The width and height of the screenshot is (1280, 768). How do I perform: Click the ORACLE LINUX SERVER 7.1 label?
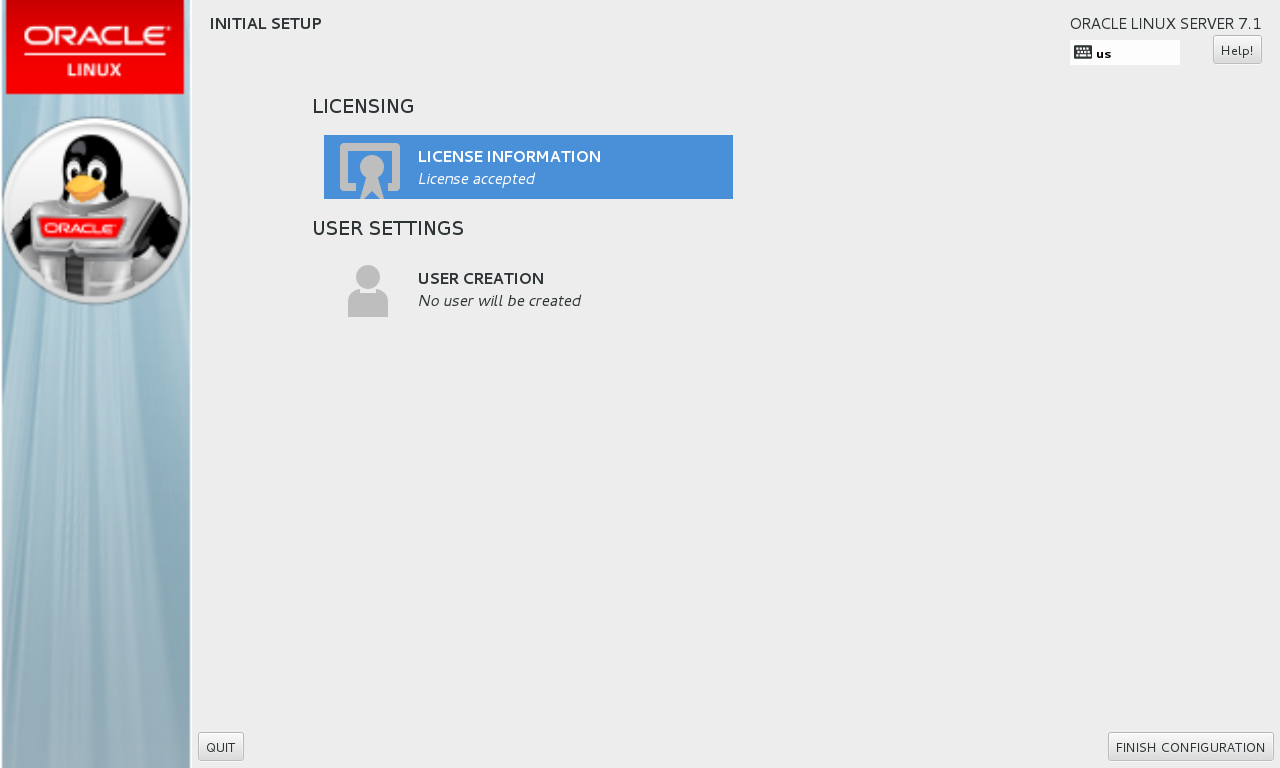(1166, 24)
